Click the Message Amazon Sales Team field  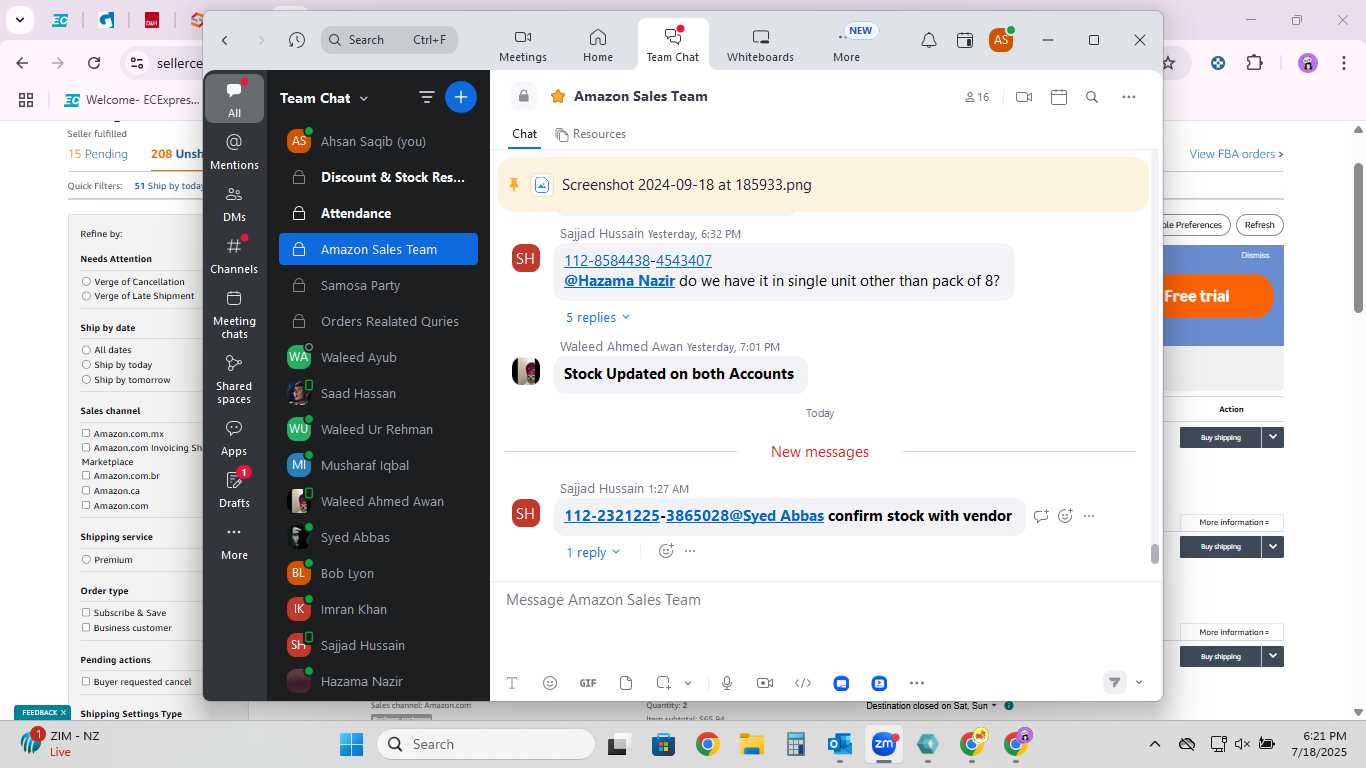825,600
